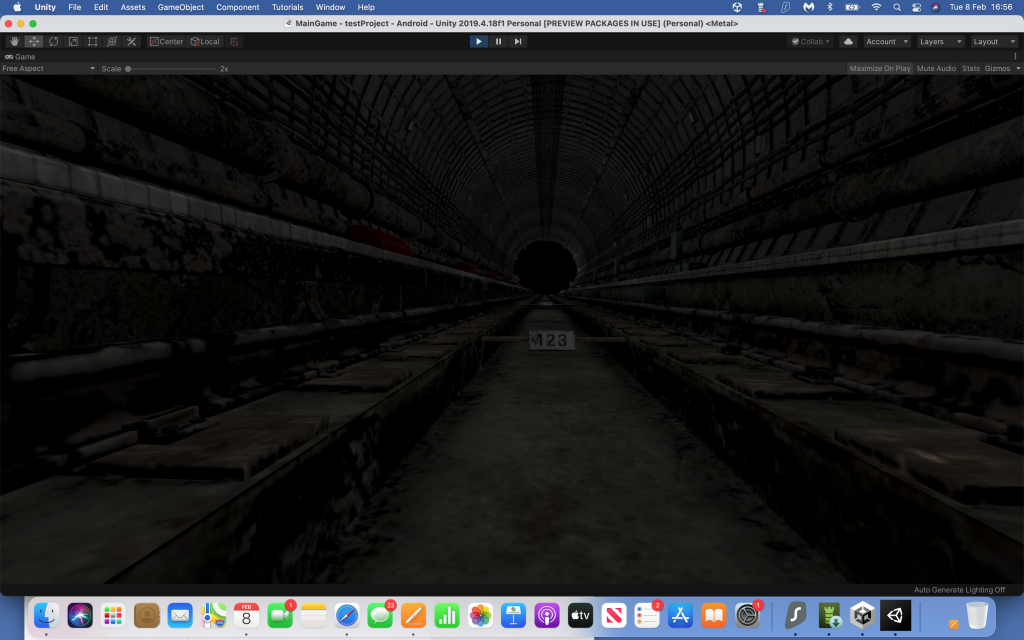Select the Rect Transform tool

point(92,42)
